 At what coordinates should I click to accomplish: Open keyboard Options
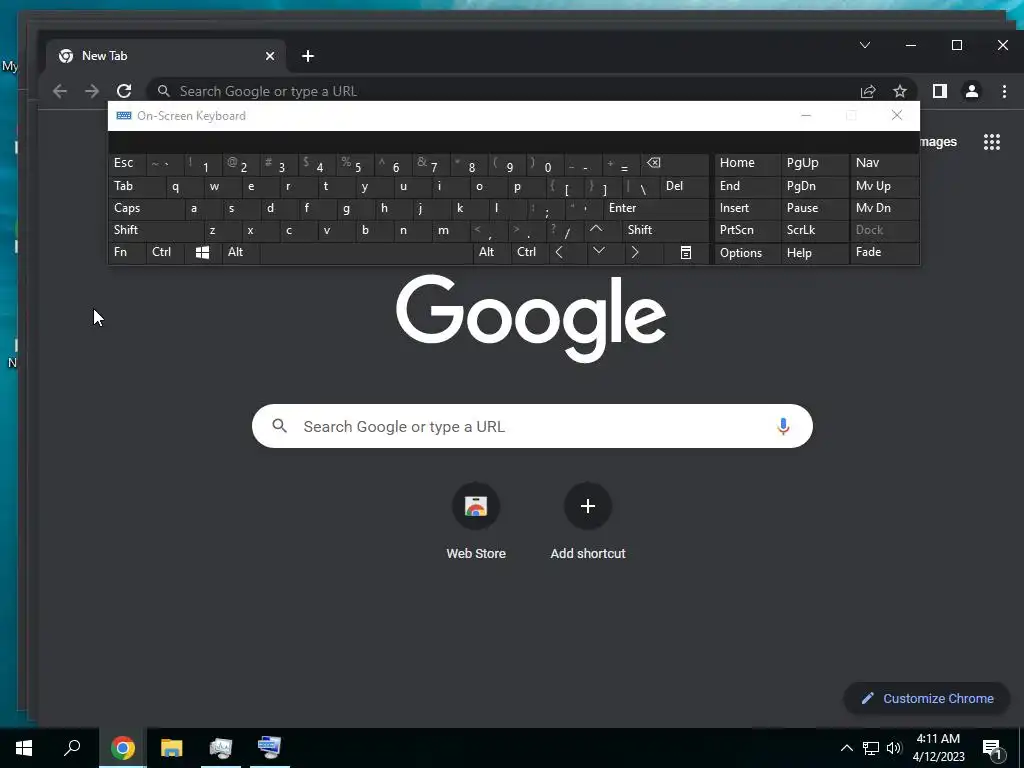[747, 253]
